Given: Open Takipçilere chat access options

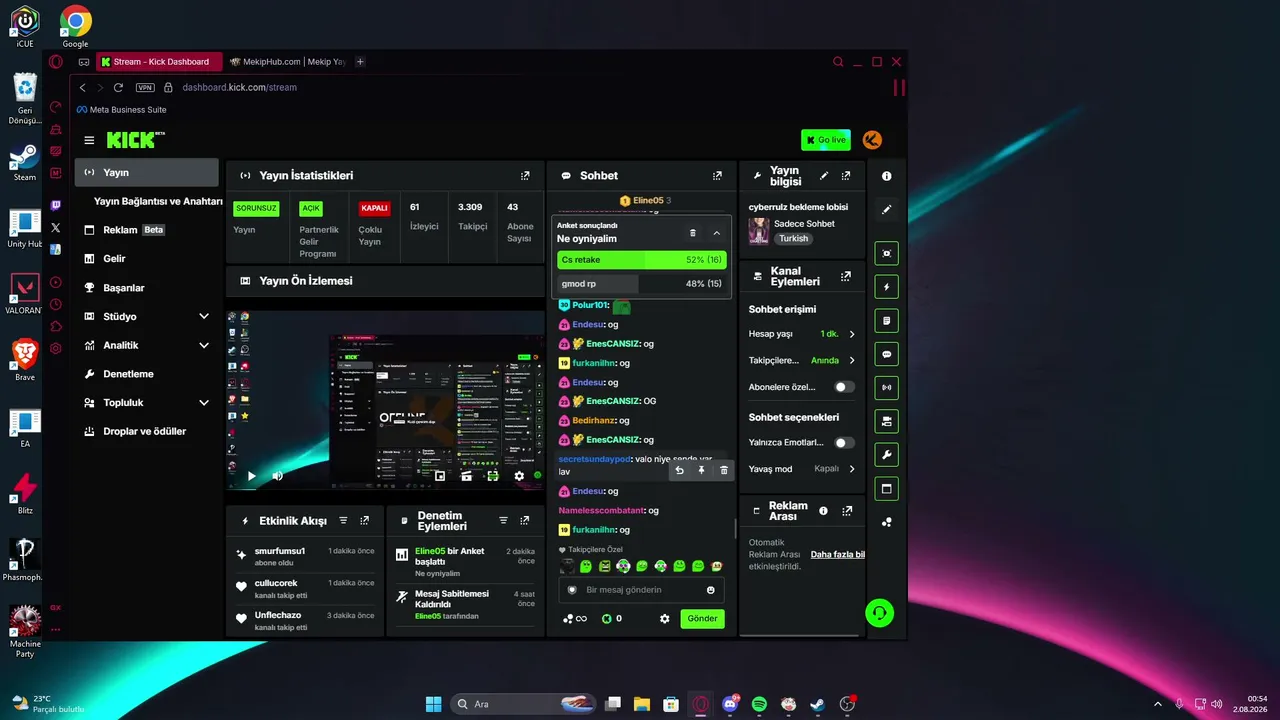Looking at the screenshot, I should (802, 360).
